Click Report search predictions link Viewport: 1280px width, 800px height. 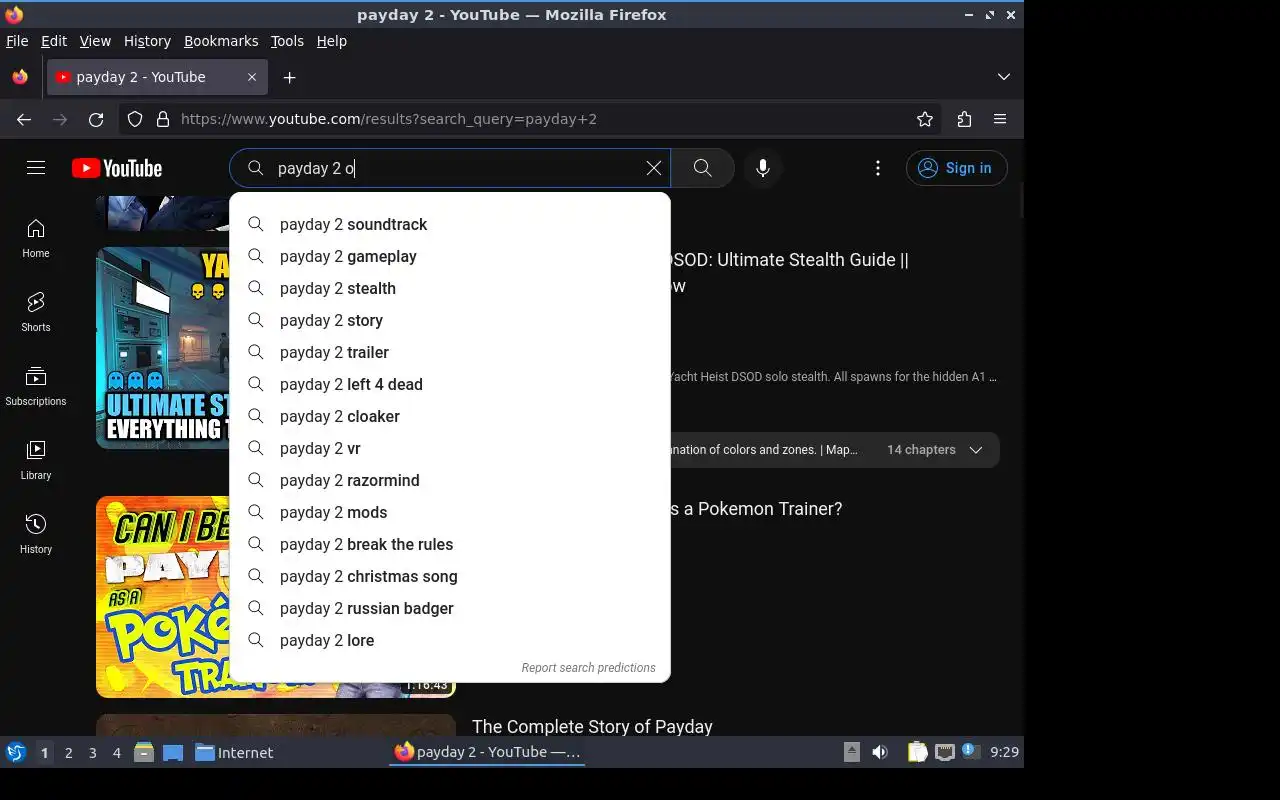tap(588, 668)
